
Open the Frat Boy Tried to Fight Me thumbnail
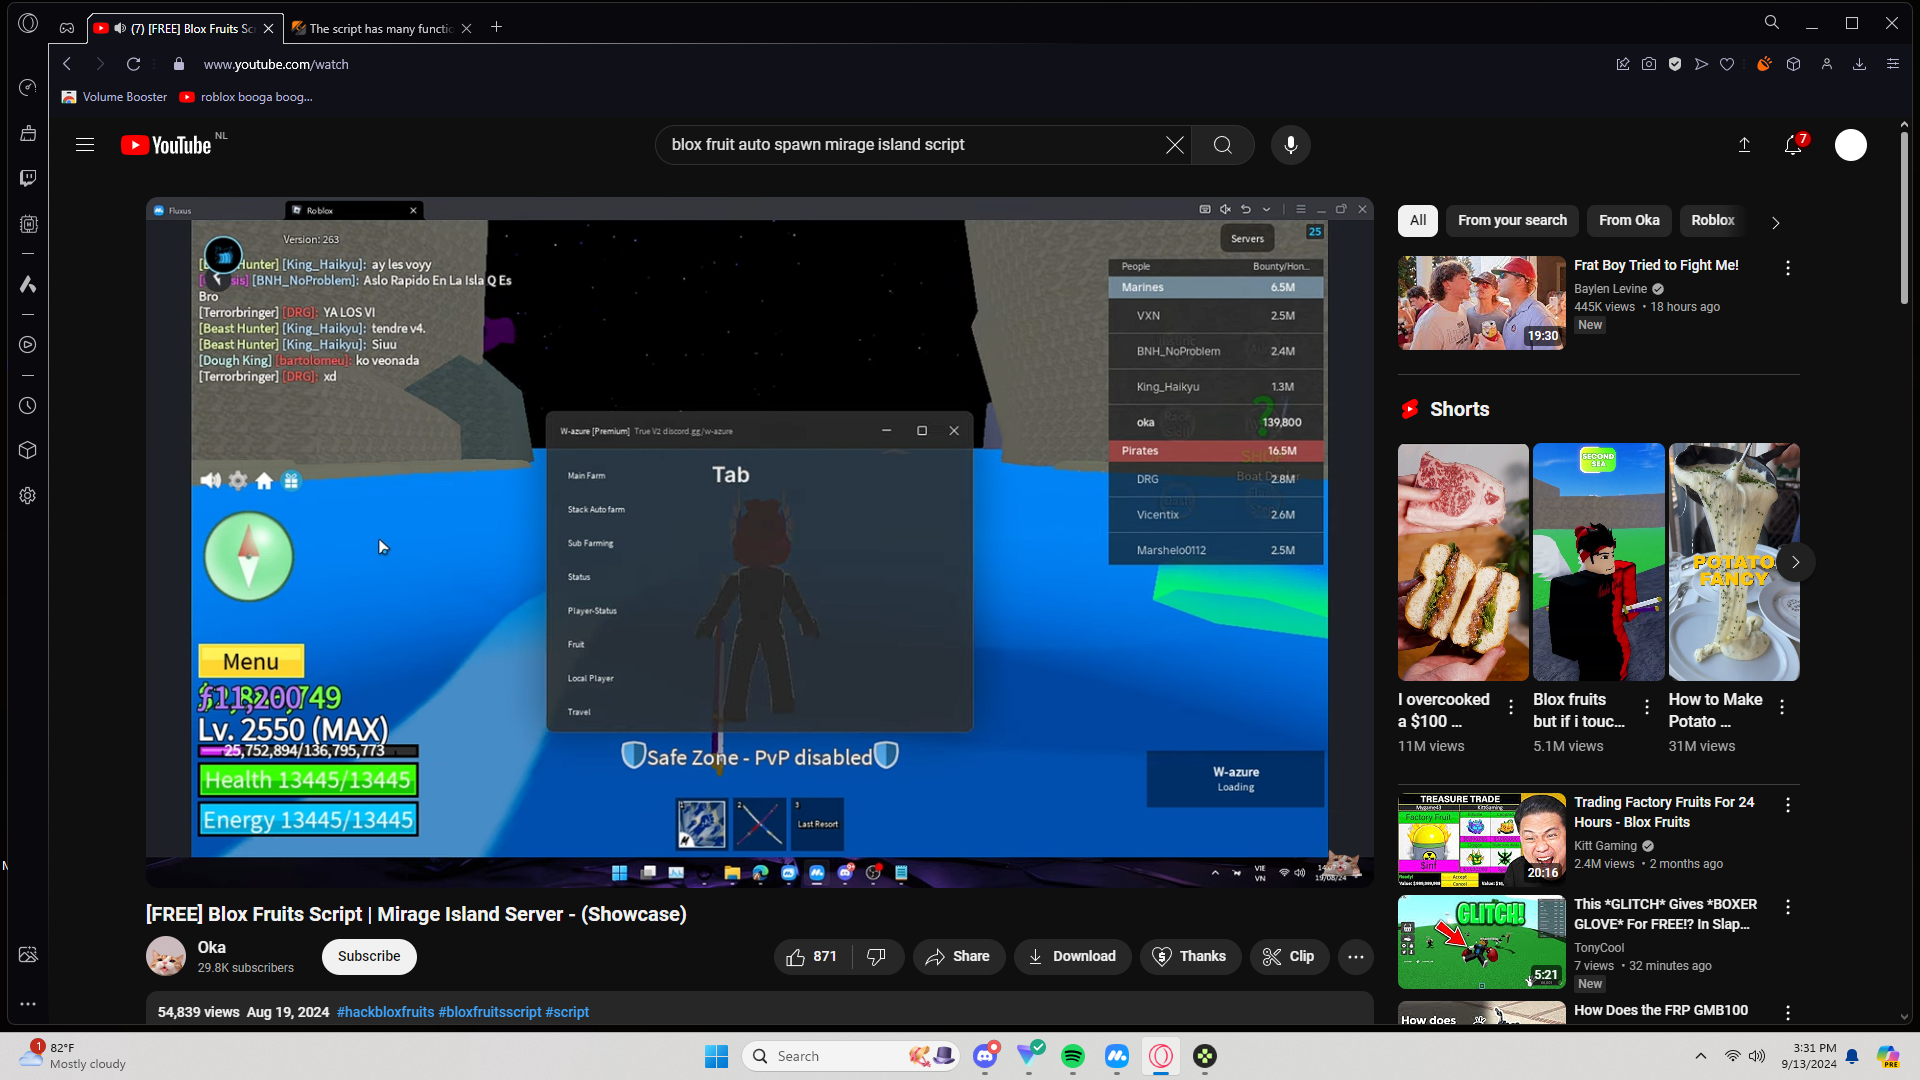pos(1482,303)
